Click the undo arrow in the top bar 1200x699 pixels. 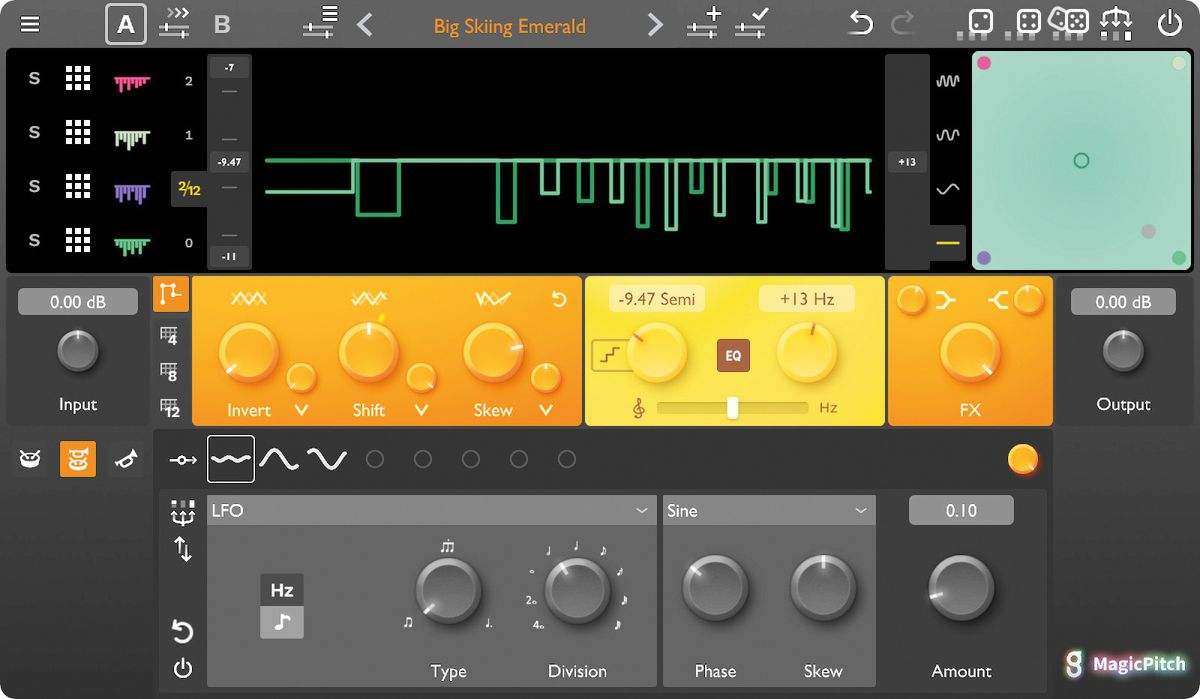tap(858, 22)
